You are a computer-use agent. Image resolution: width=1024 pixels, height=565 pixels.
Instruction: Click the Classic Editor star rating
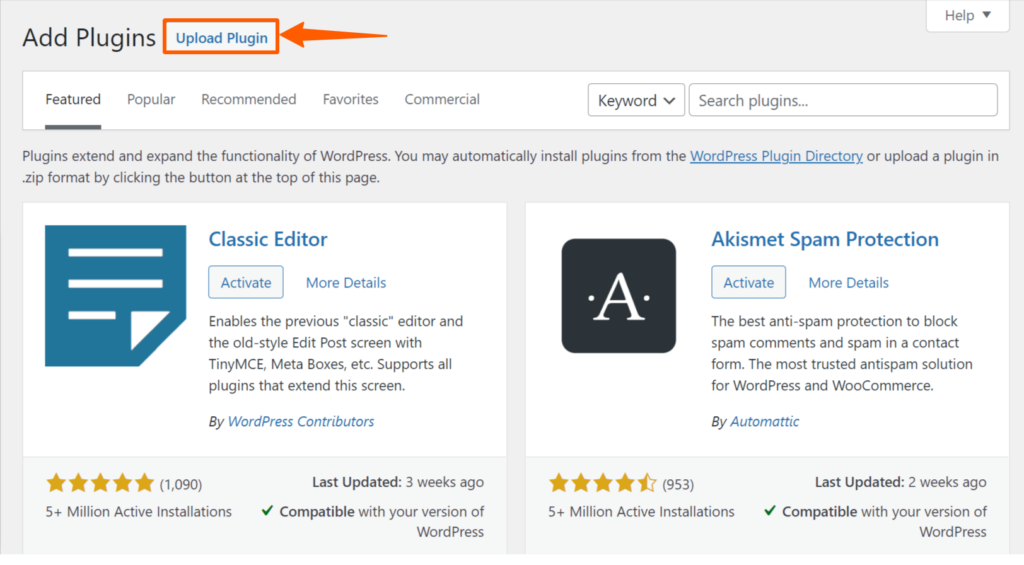pos(100,483)
